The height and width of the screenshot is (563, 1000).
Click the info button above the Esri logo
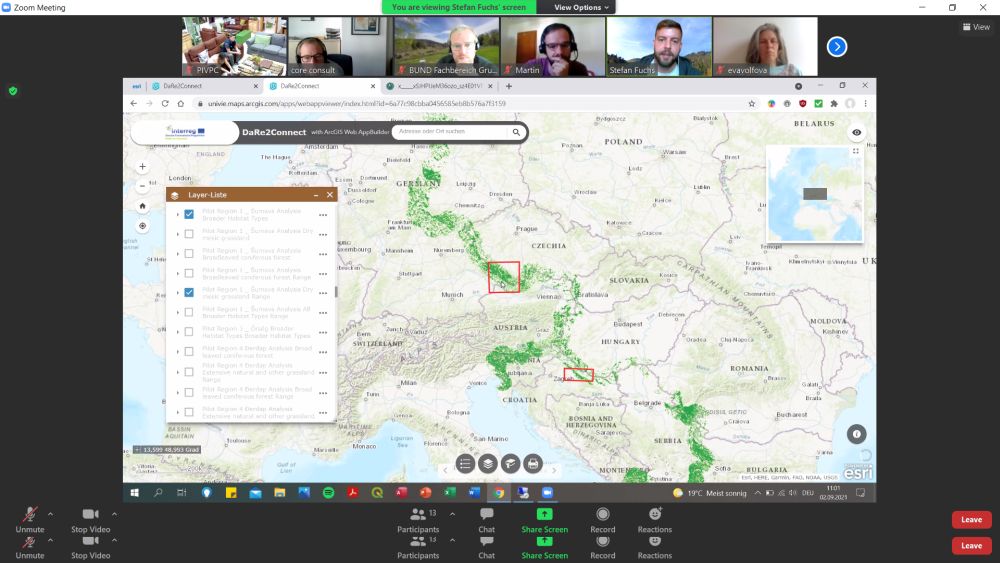[x=857, y=434]
